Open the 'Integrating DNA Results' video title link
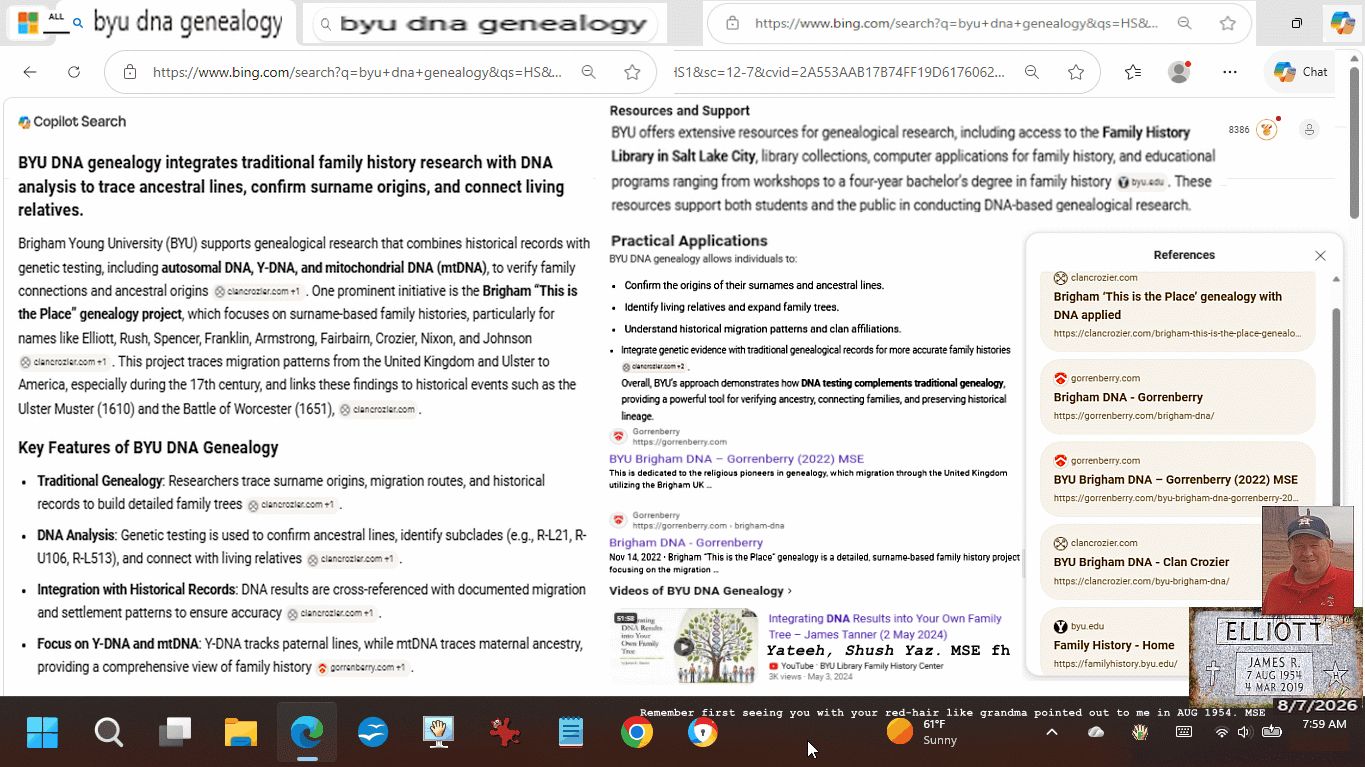 click(x=885, y=626)
